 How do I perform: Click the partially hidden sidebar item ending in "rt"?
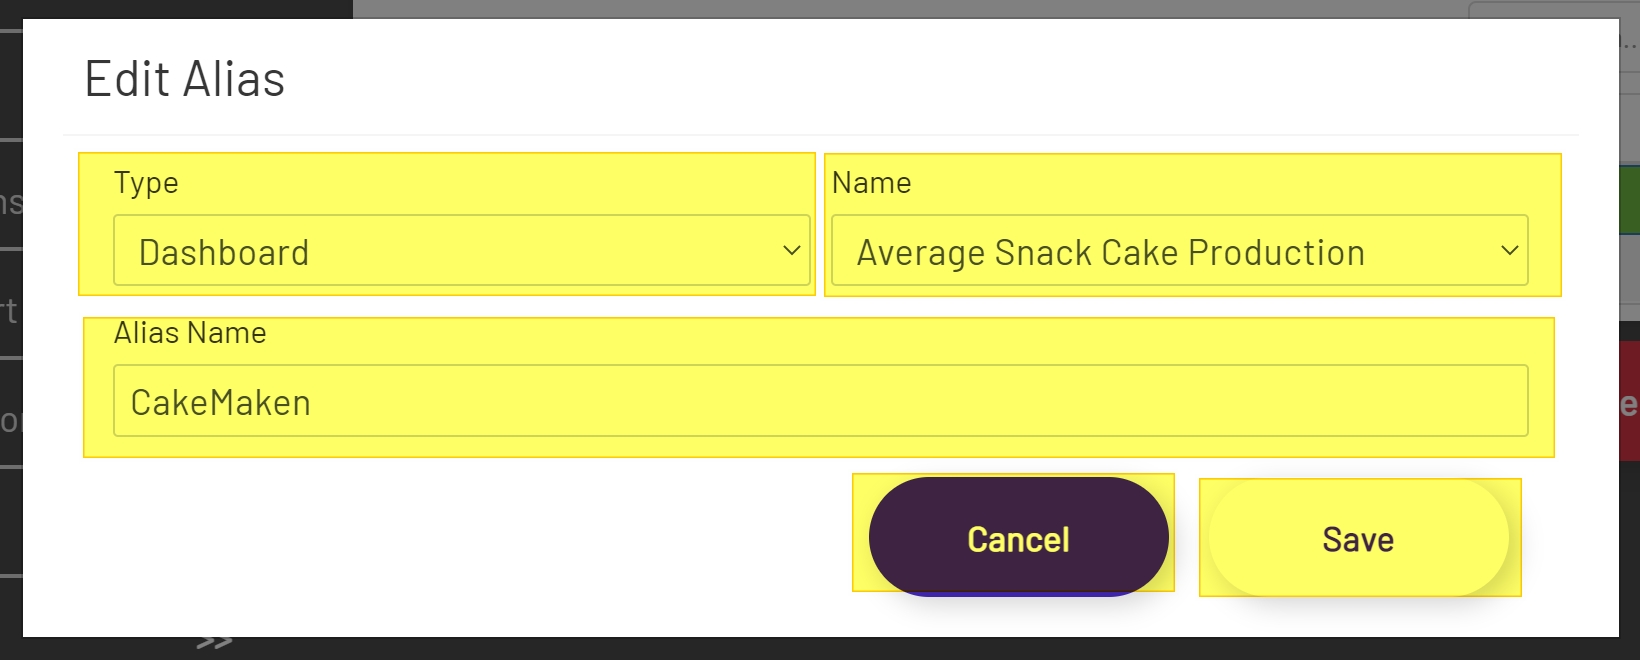(x=9, y=311)
